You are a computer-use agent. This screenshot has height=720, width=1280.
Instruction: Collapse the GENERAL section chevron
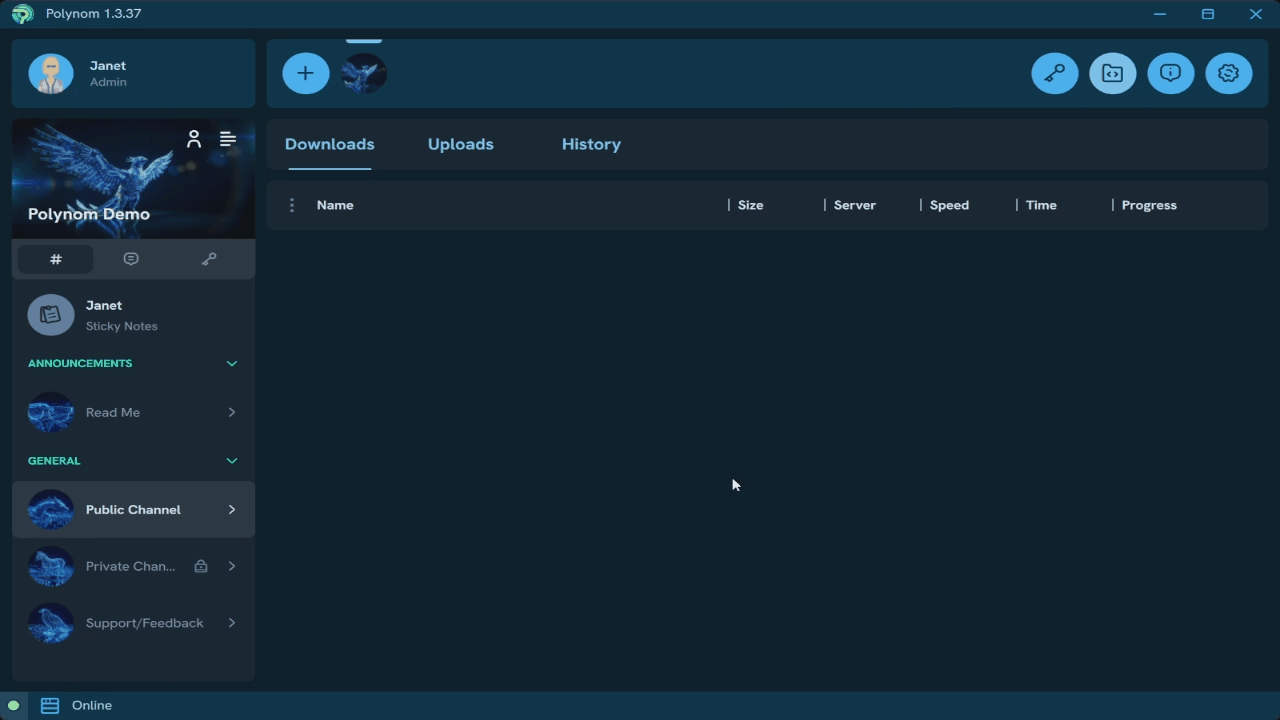click(231, 461)
